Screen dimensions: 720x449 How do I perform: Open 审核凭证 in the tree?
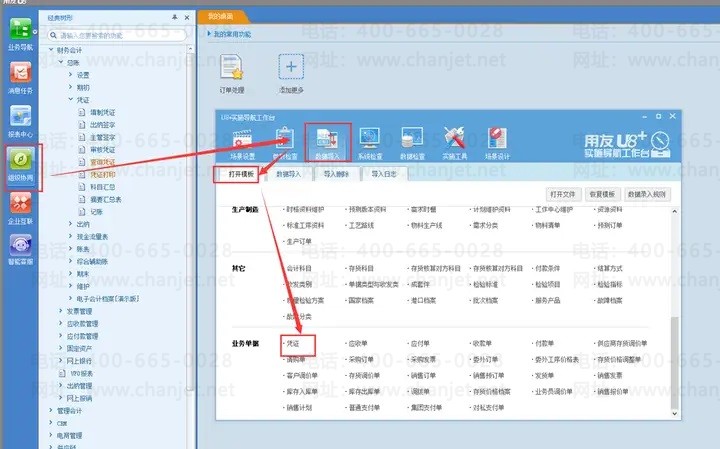[103, 149]
